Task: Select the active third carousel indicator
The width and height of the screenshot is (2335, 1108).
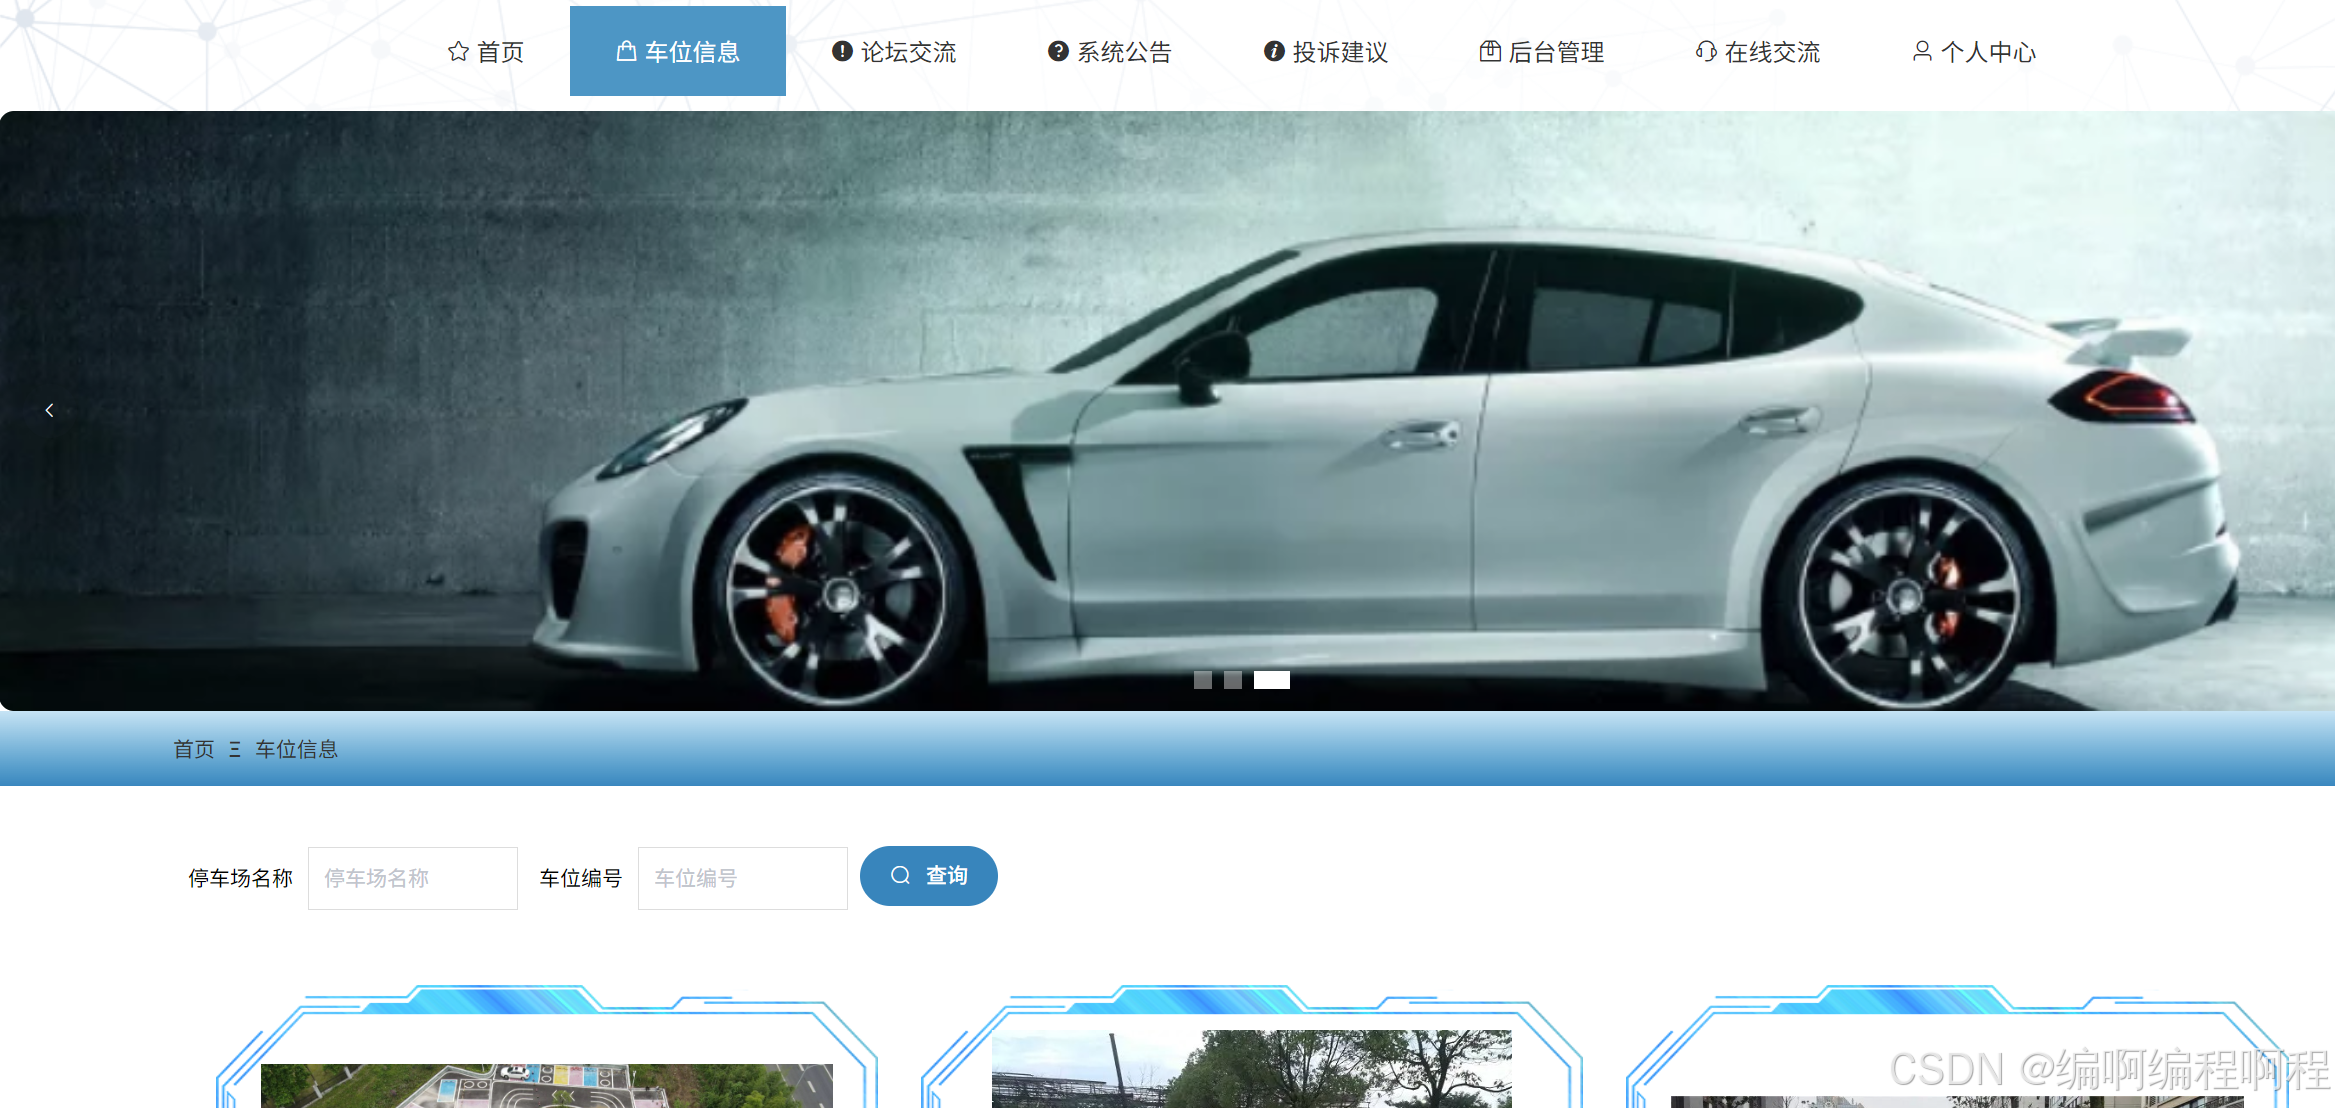Action: pos(1272,680)
